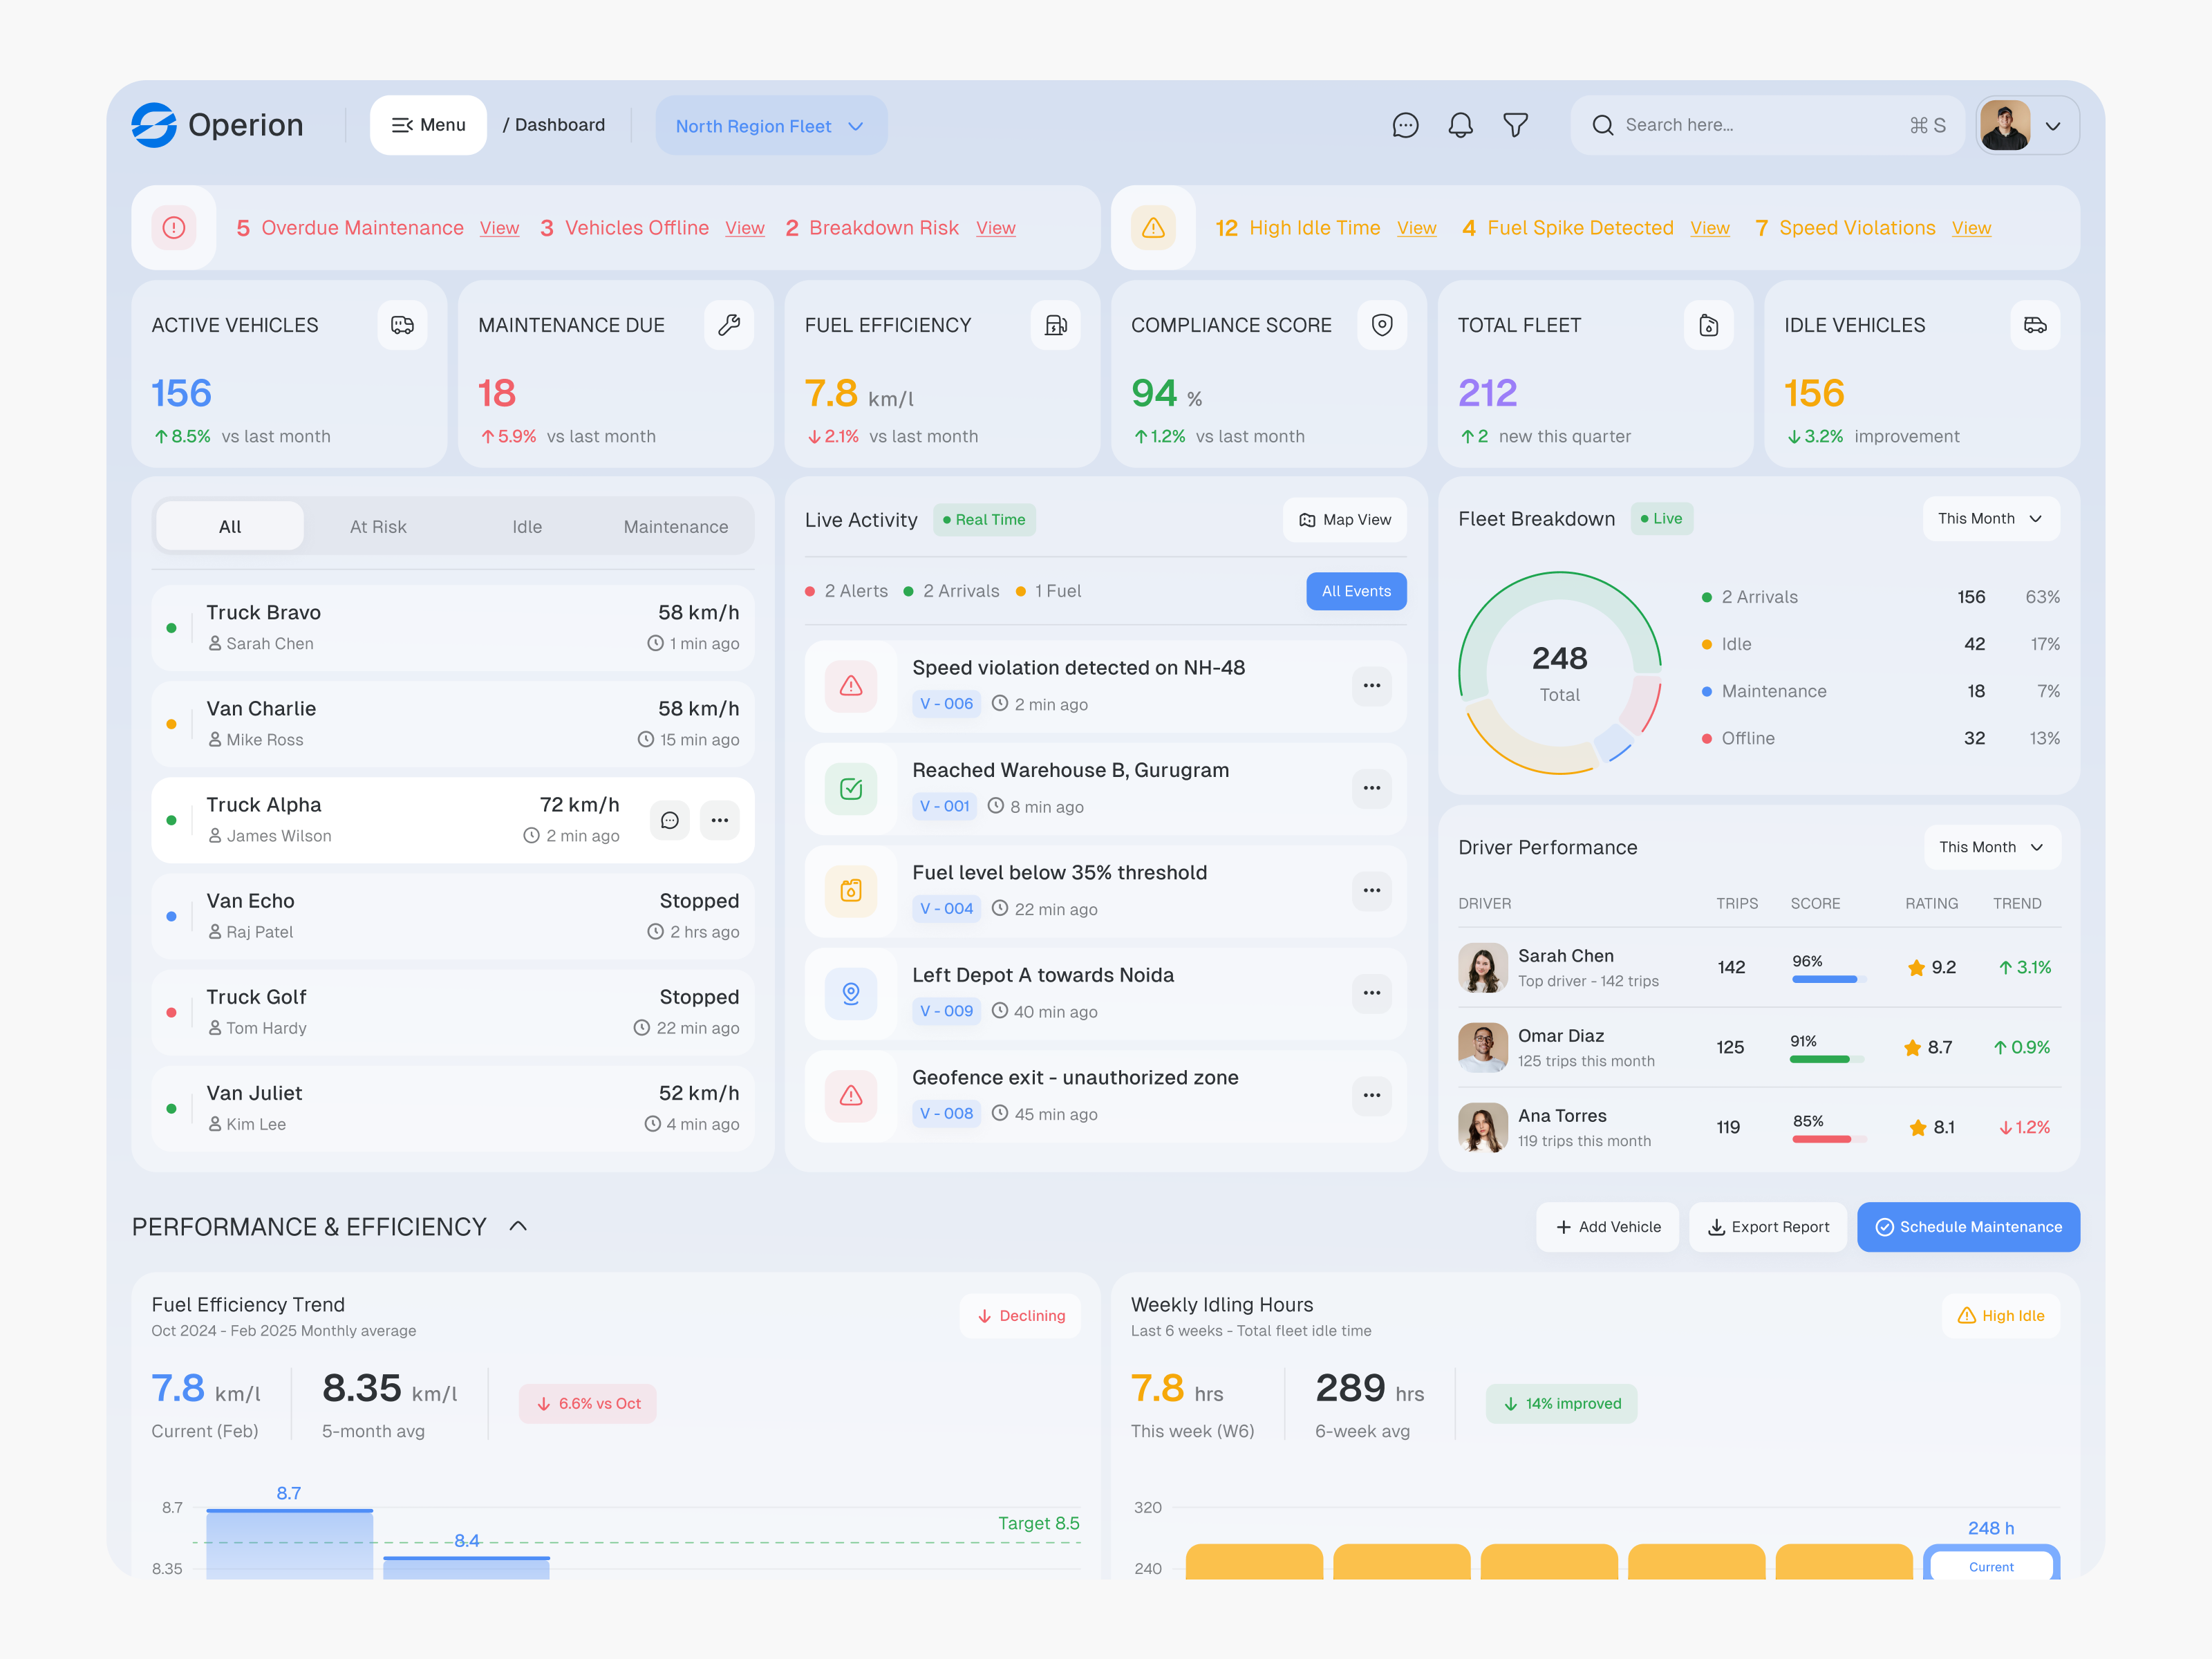Click the Schedule Maintenance button
Image resolution: width=2212 pixels, height=1659 pixels.
[1967, 1226]
